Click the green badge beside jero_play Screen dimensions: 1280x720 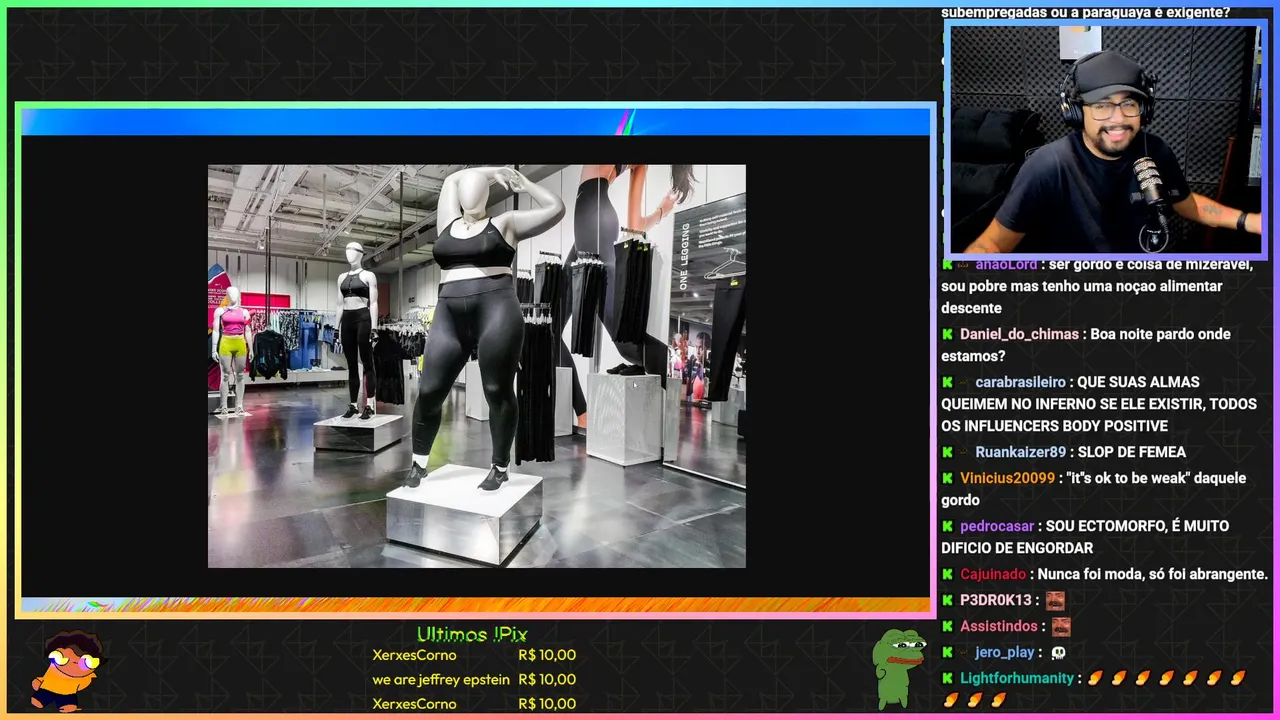947,652
